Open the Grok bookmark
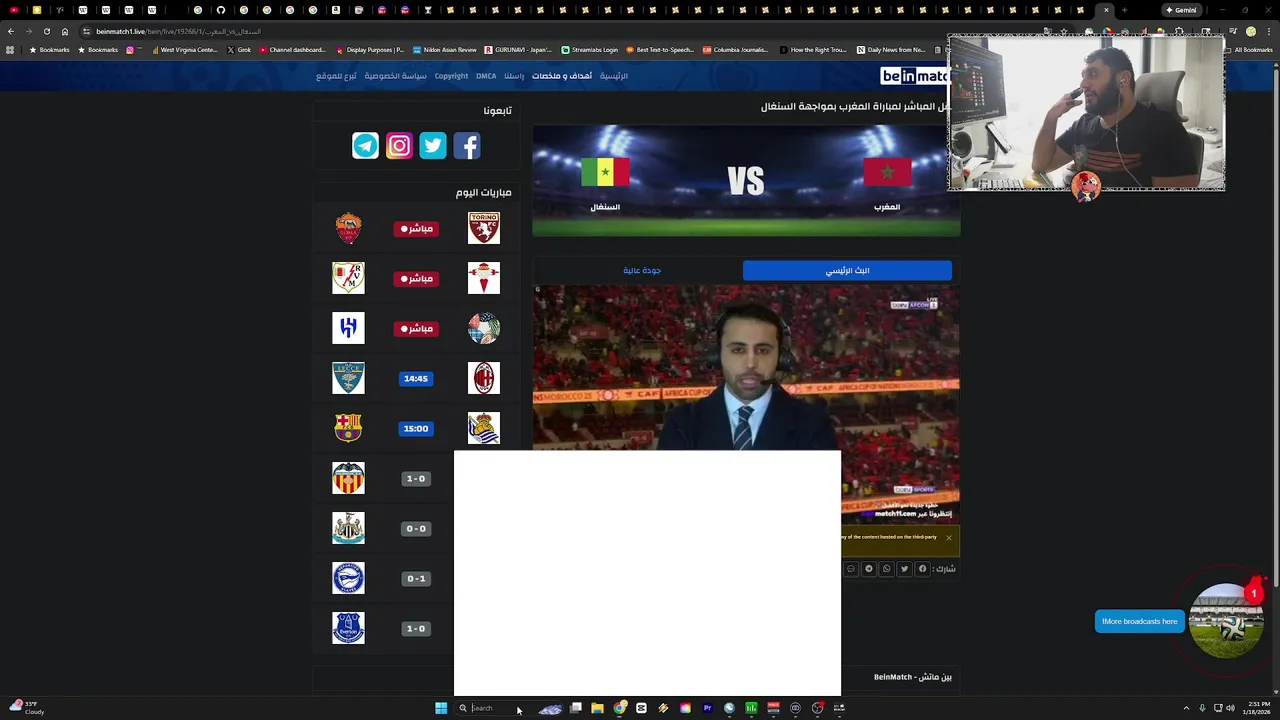The height and width of the screenshot is (720, 1280). click(x=239, y=50)
